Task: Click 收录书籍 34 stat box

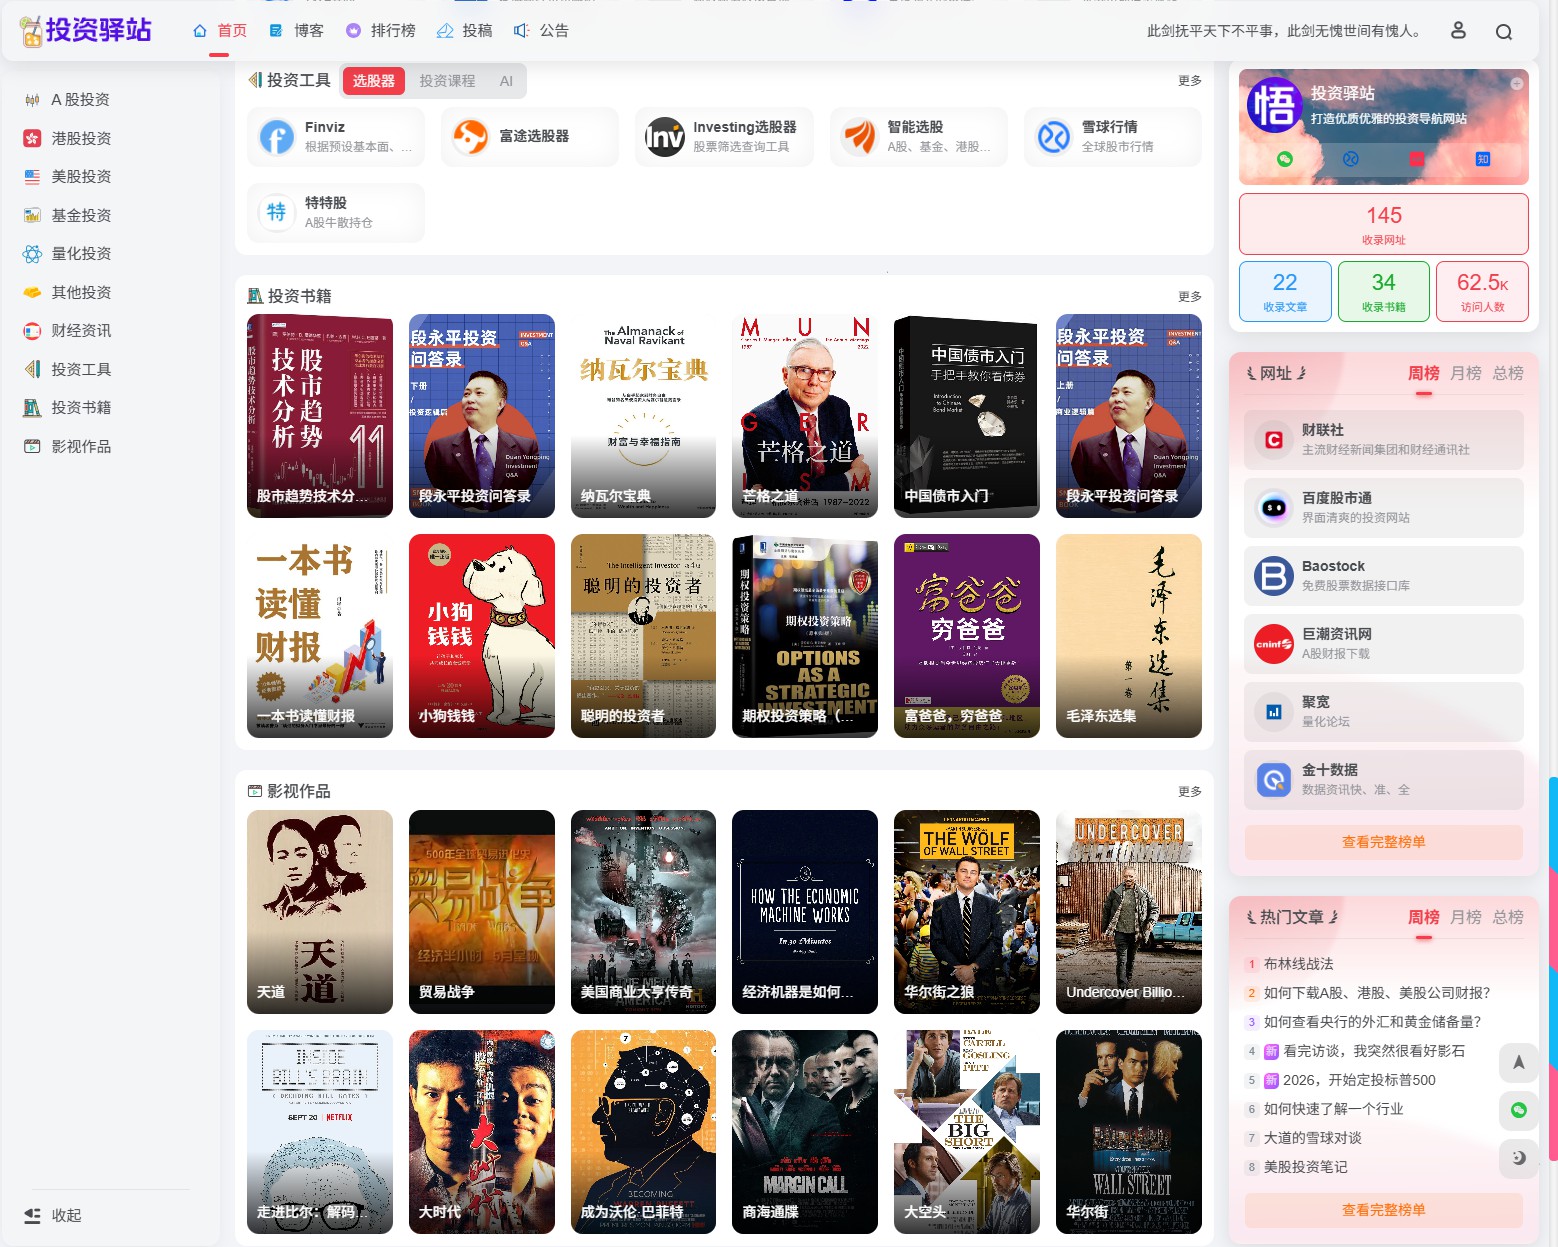Action: click(1384, 292)
